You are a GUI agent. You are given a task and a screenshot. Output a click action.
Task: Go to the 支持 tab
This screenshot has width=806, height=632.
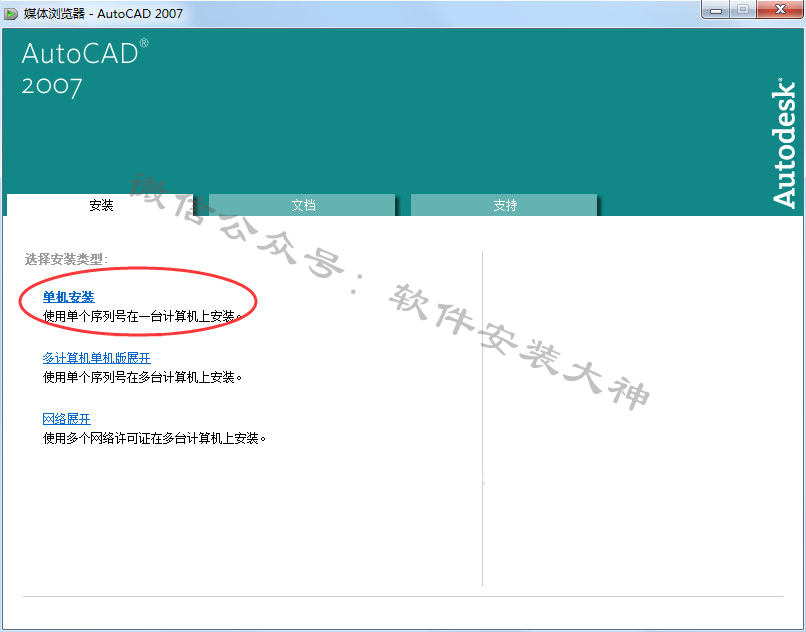(505, 205)
